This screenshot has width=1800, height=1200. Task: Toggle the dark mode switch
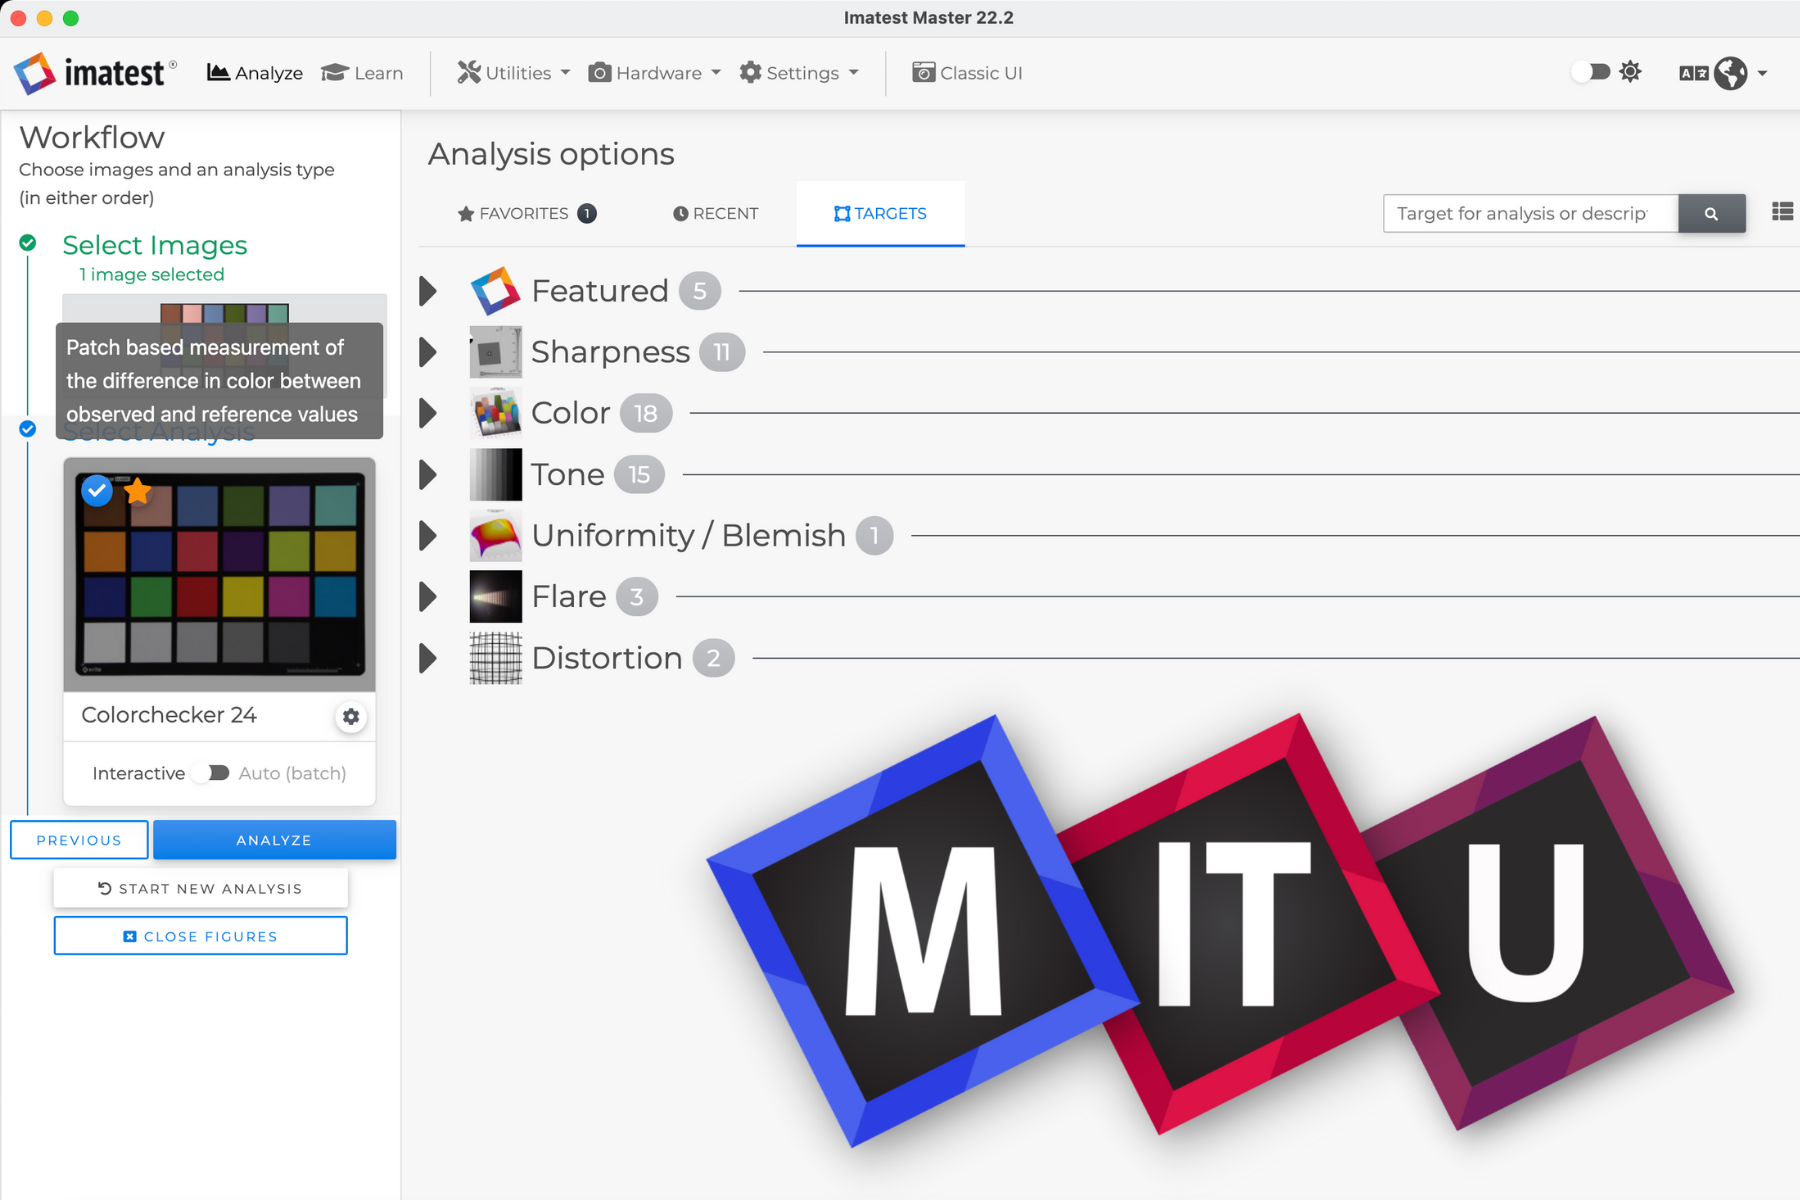point(1593,72)
